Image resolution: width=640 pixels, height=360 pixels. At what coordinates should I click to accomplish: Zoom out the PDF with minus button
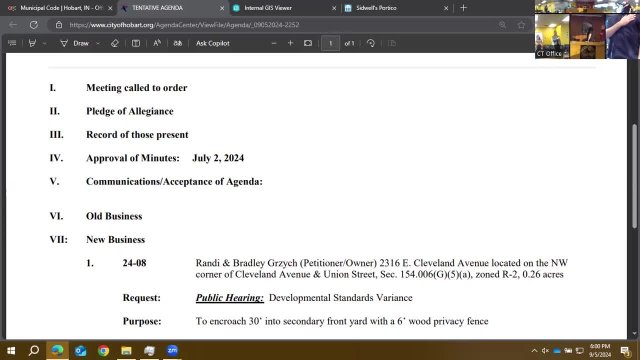click(x=274, y=43)
